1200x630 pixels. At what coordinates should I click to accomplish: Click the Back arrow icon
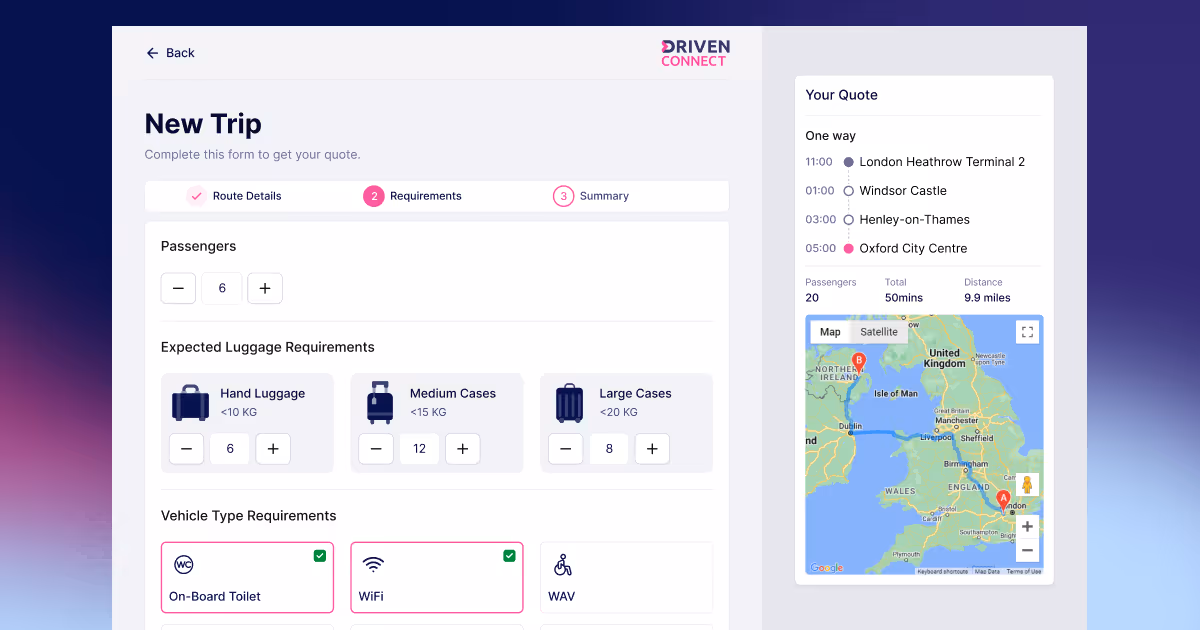tap(151, 52)
